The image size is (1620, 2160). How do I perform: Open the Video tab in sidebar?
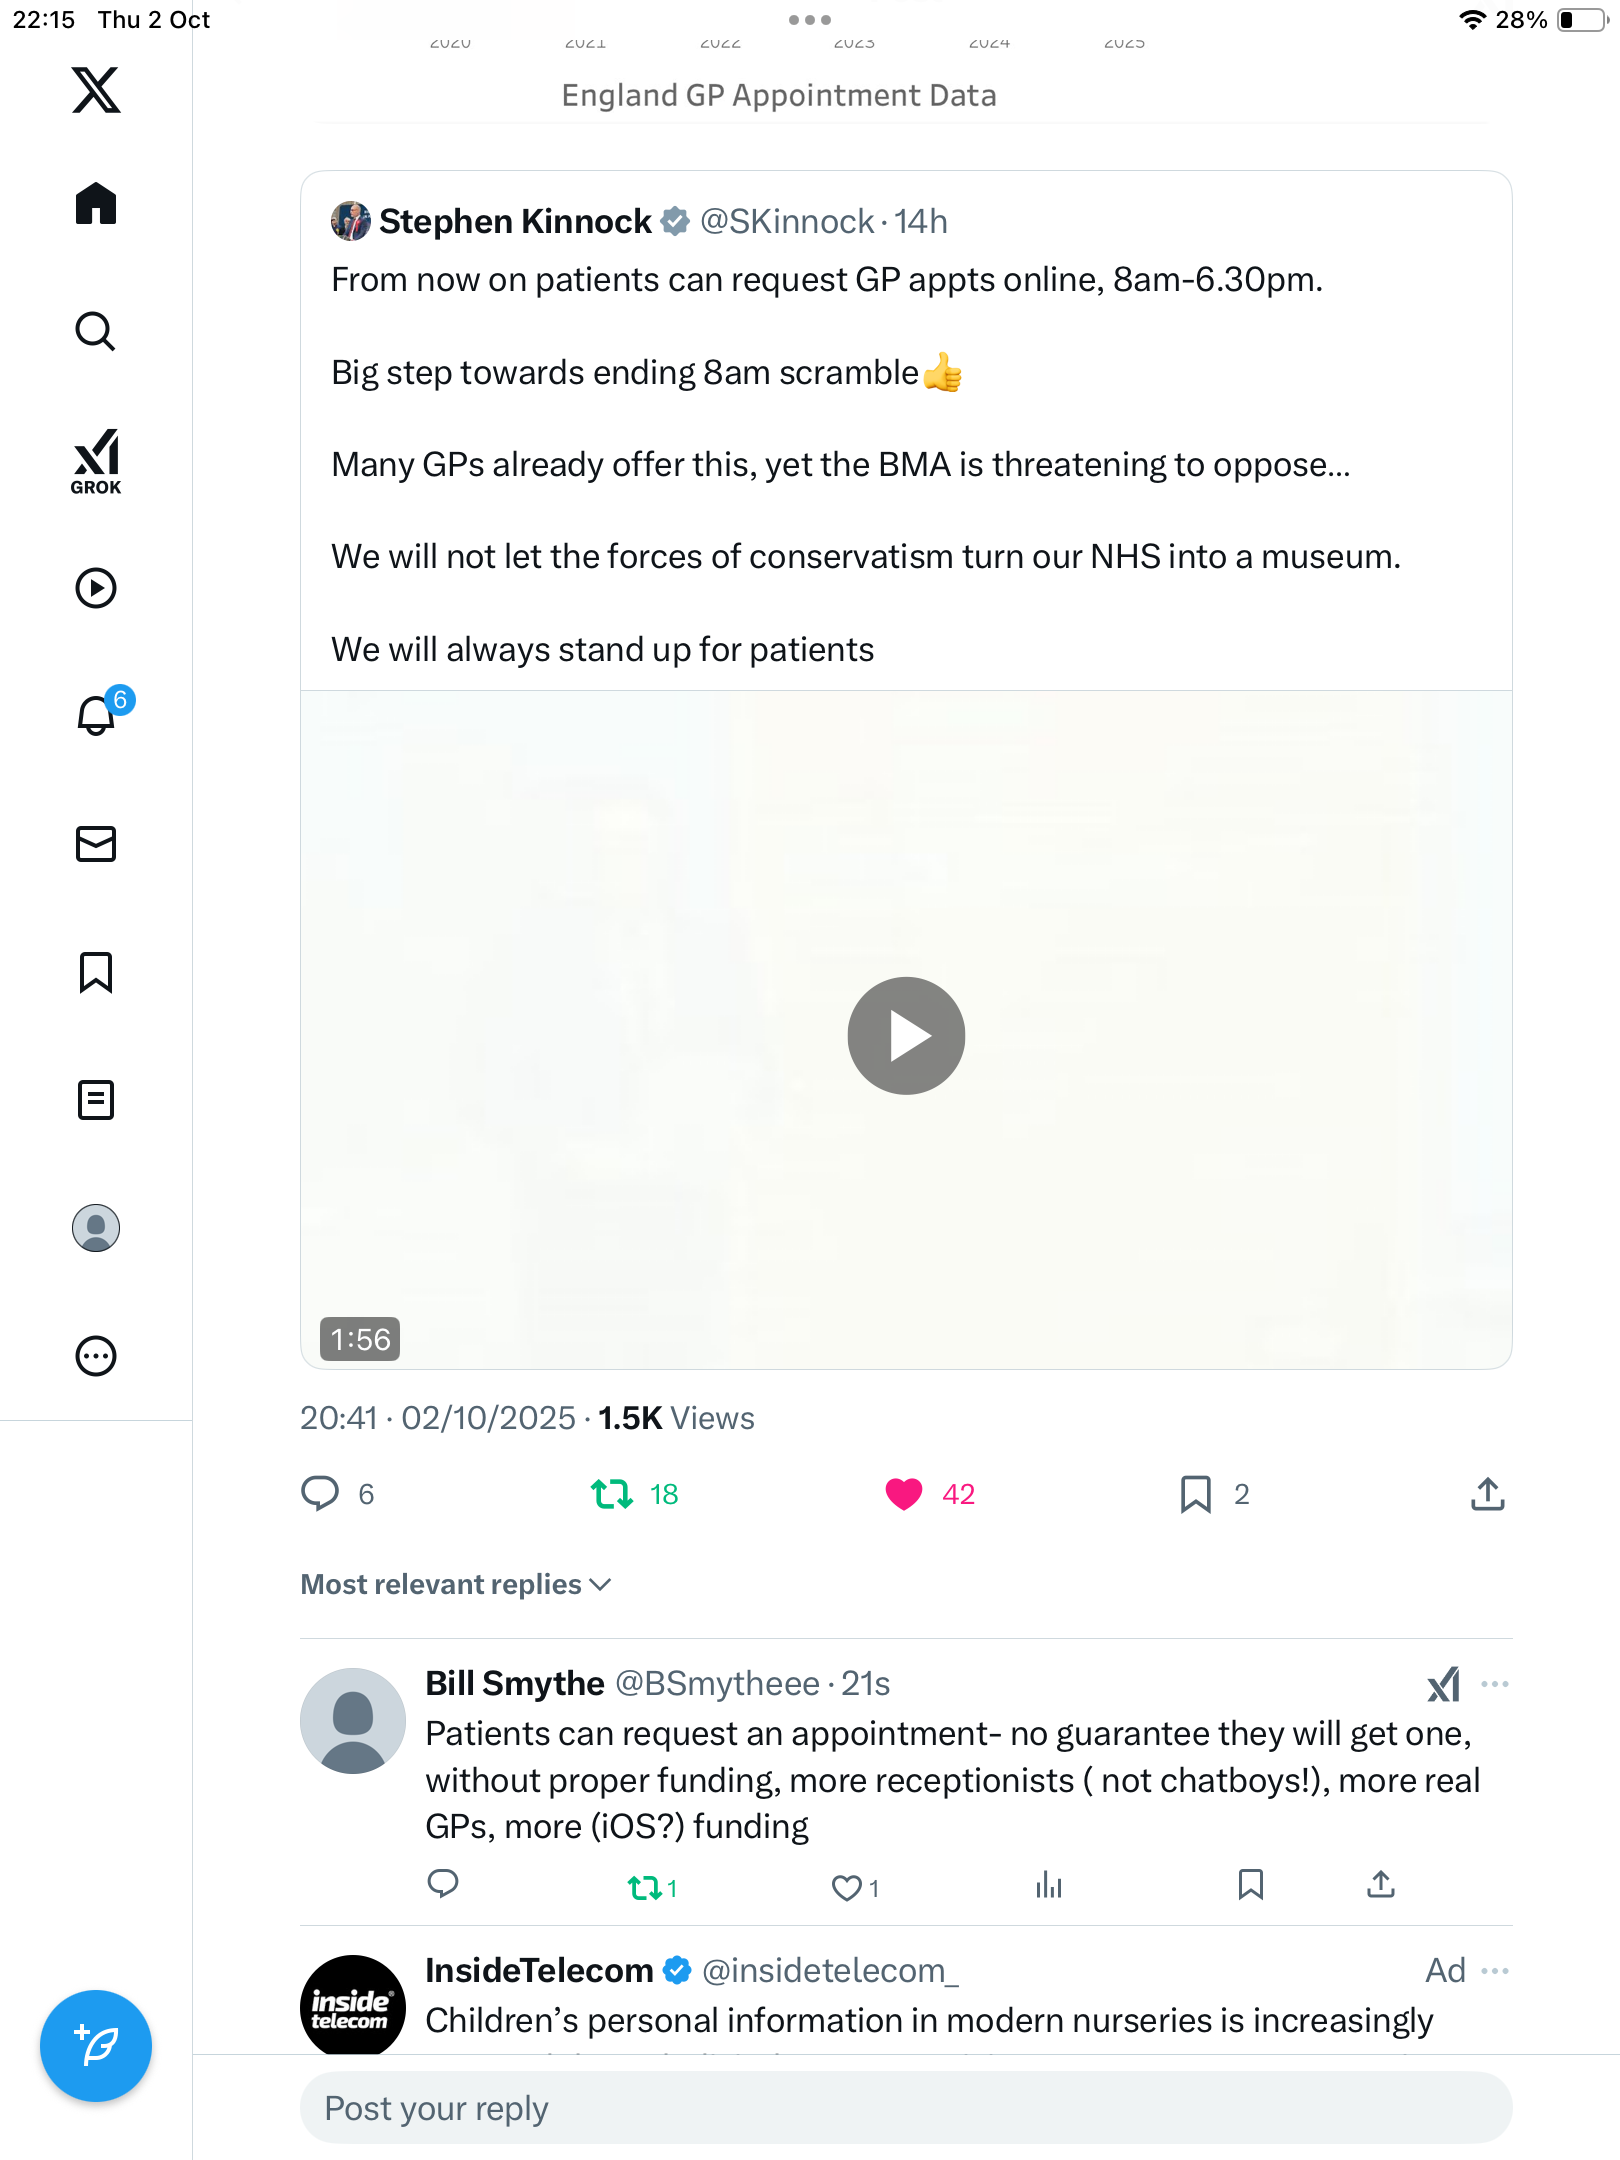coord(96,588)
